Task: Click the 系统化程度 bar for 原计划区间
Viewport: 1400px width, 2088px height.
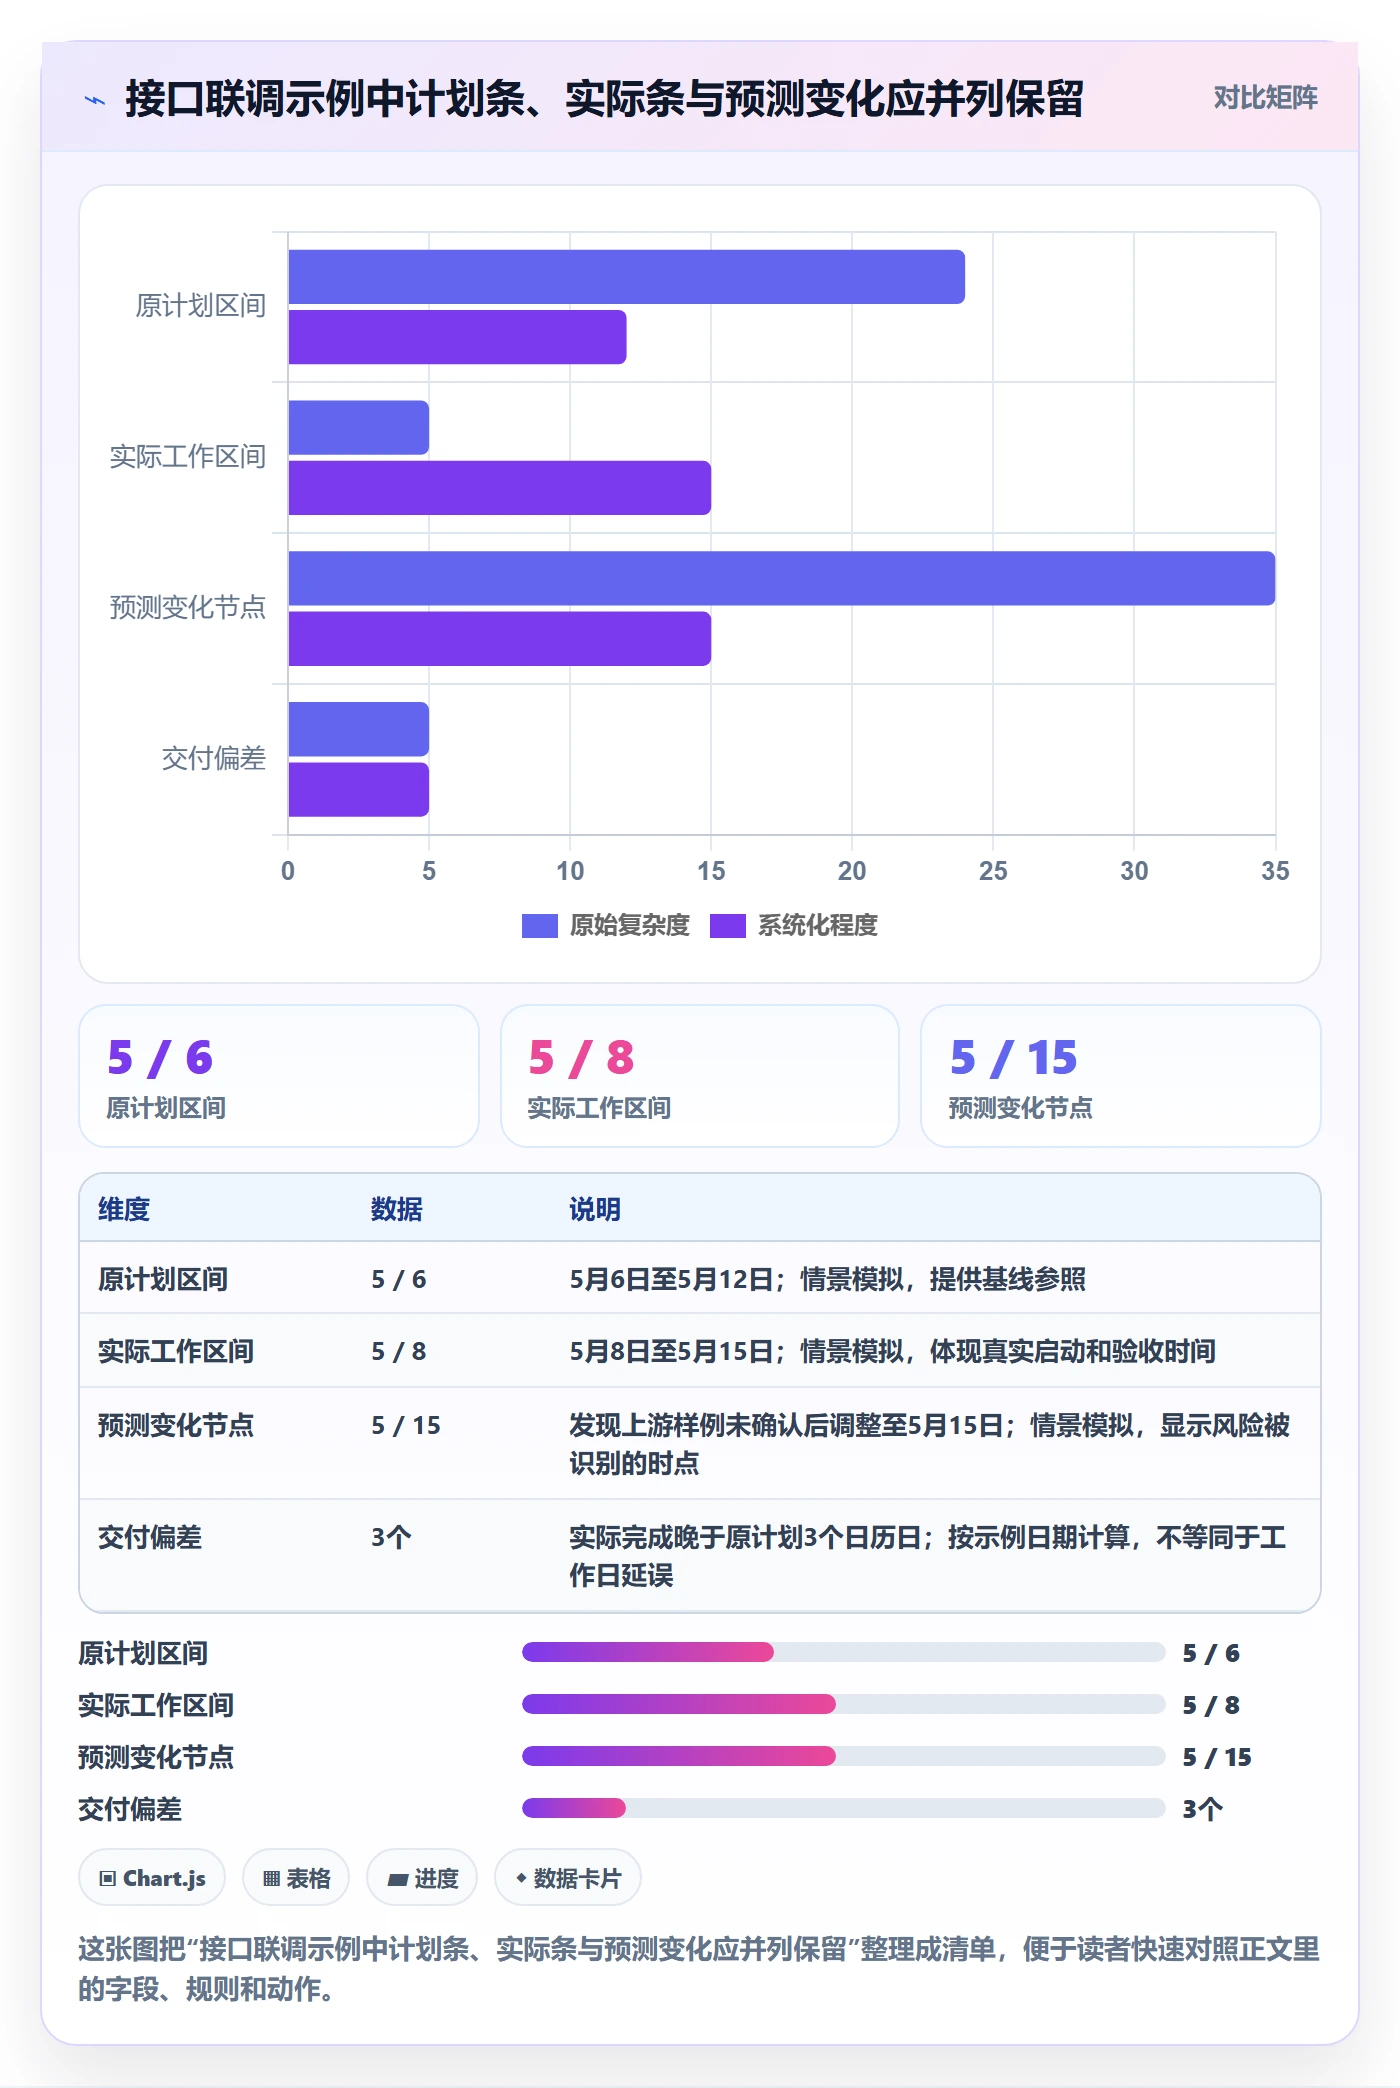Action: tap(458, 337)
